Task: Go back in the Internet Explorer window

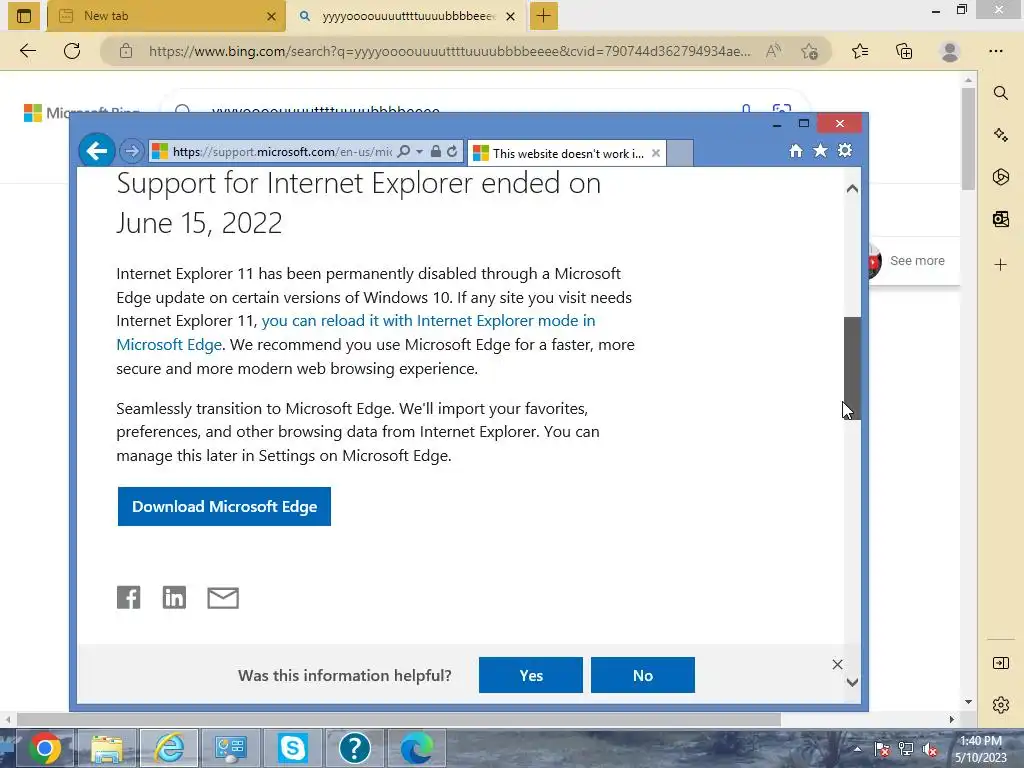Action: pos(97,152)
